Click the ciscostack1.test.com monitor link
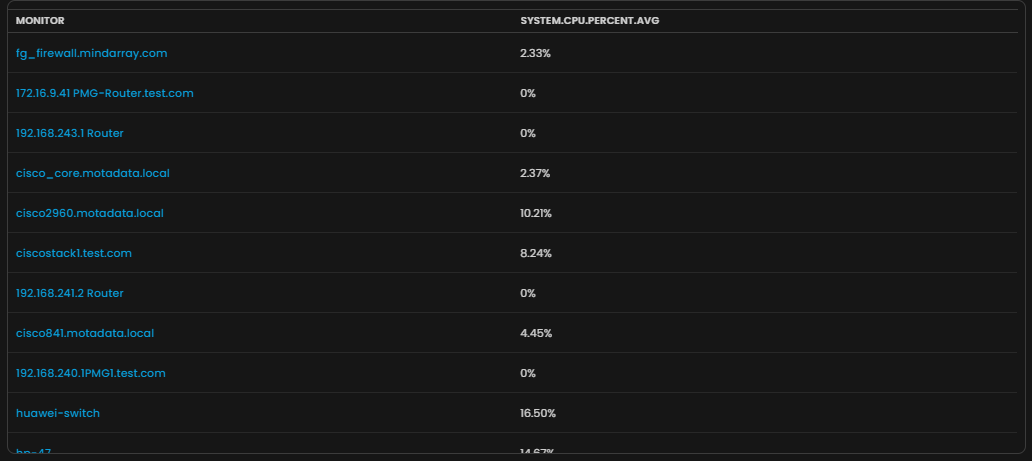The image size is (1032, 461). 74,253
